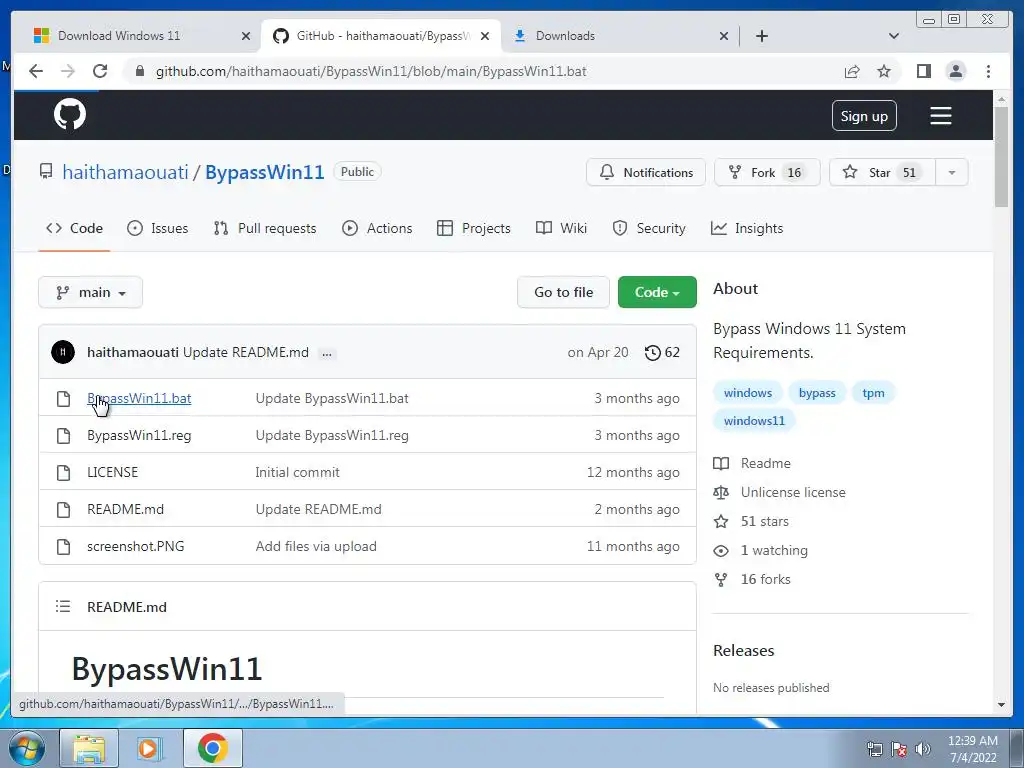Open README.md file link
Screen dimensions: 1024x768
click(x=125, y=509)
